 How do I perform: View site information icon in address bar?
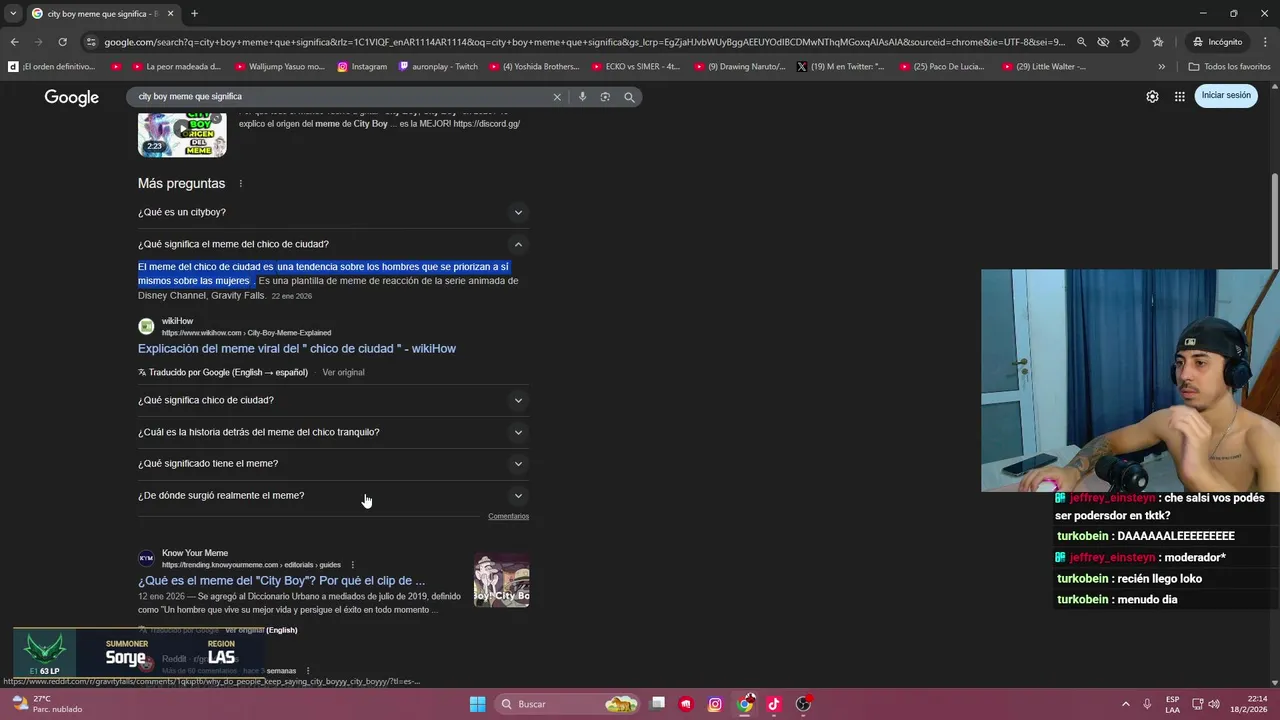pos(91,42)
